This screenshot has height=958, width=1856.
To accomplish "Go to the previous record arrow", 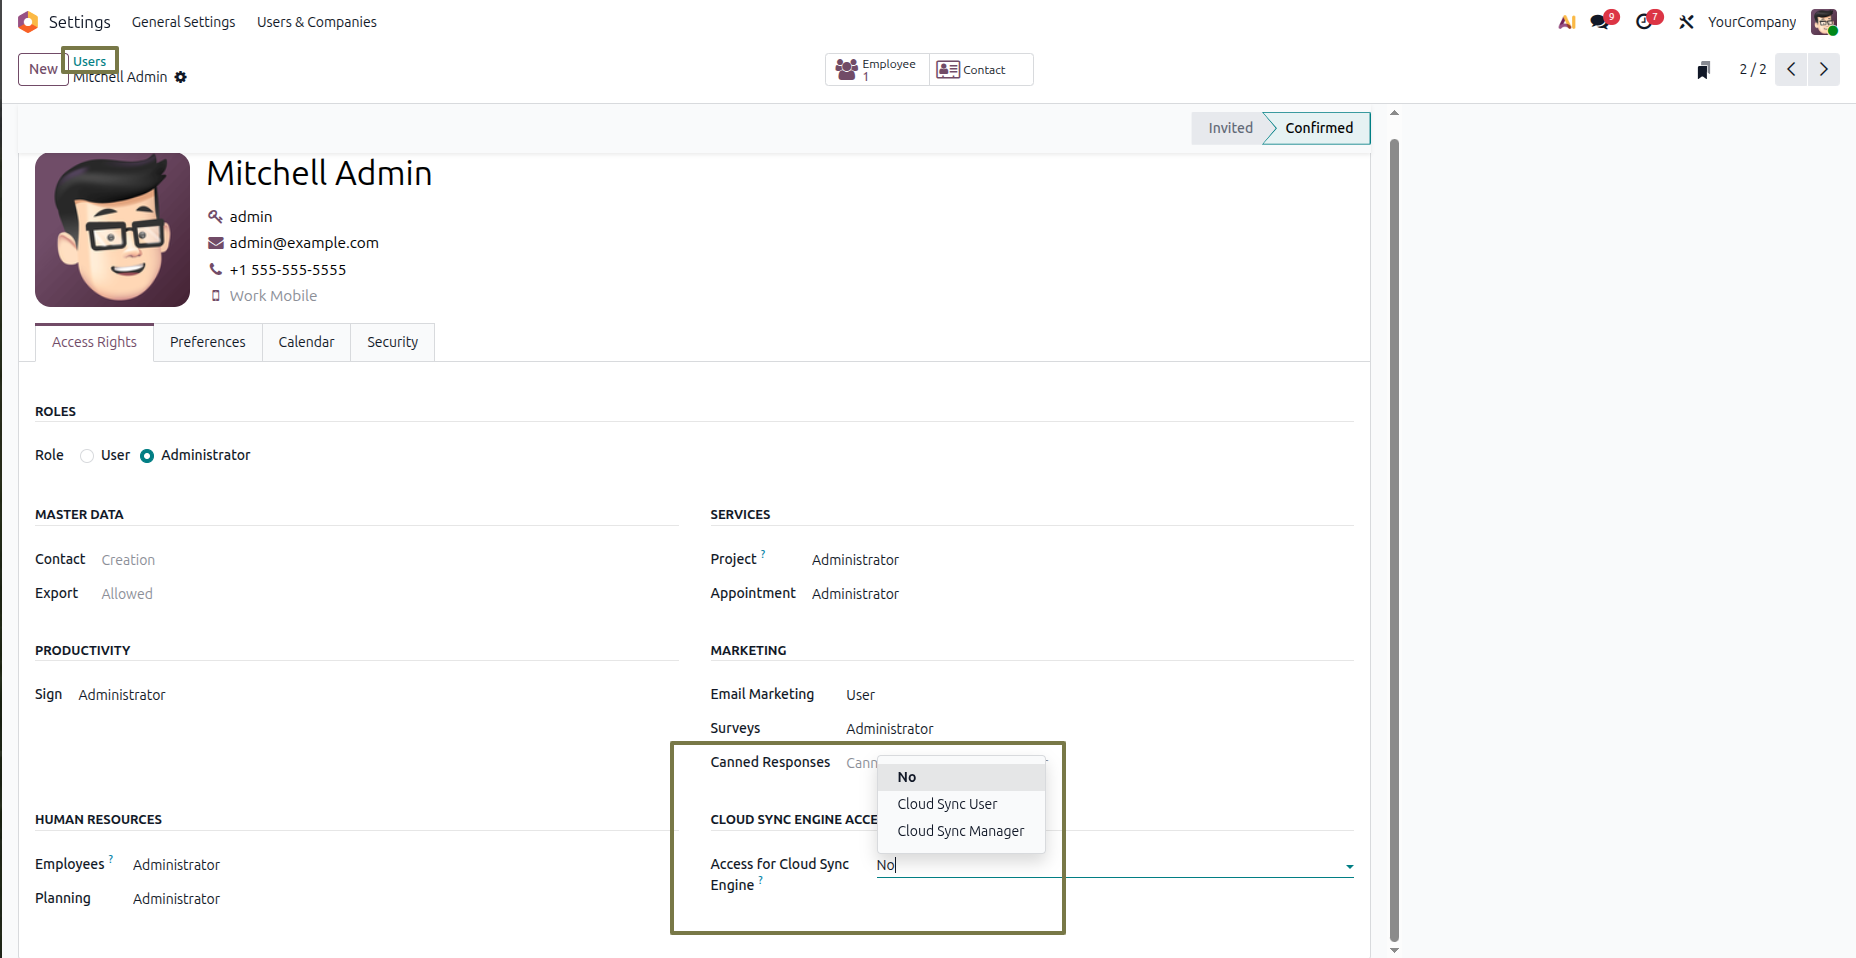I will click(1791, 69).
